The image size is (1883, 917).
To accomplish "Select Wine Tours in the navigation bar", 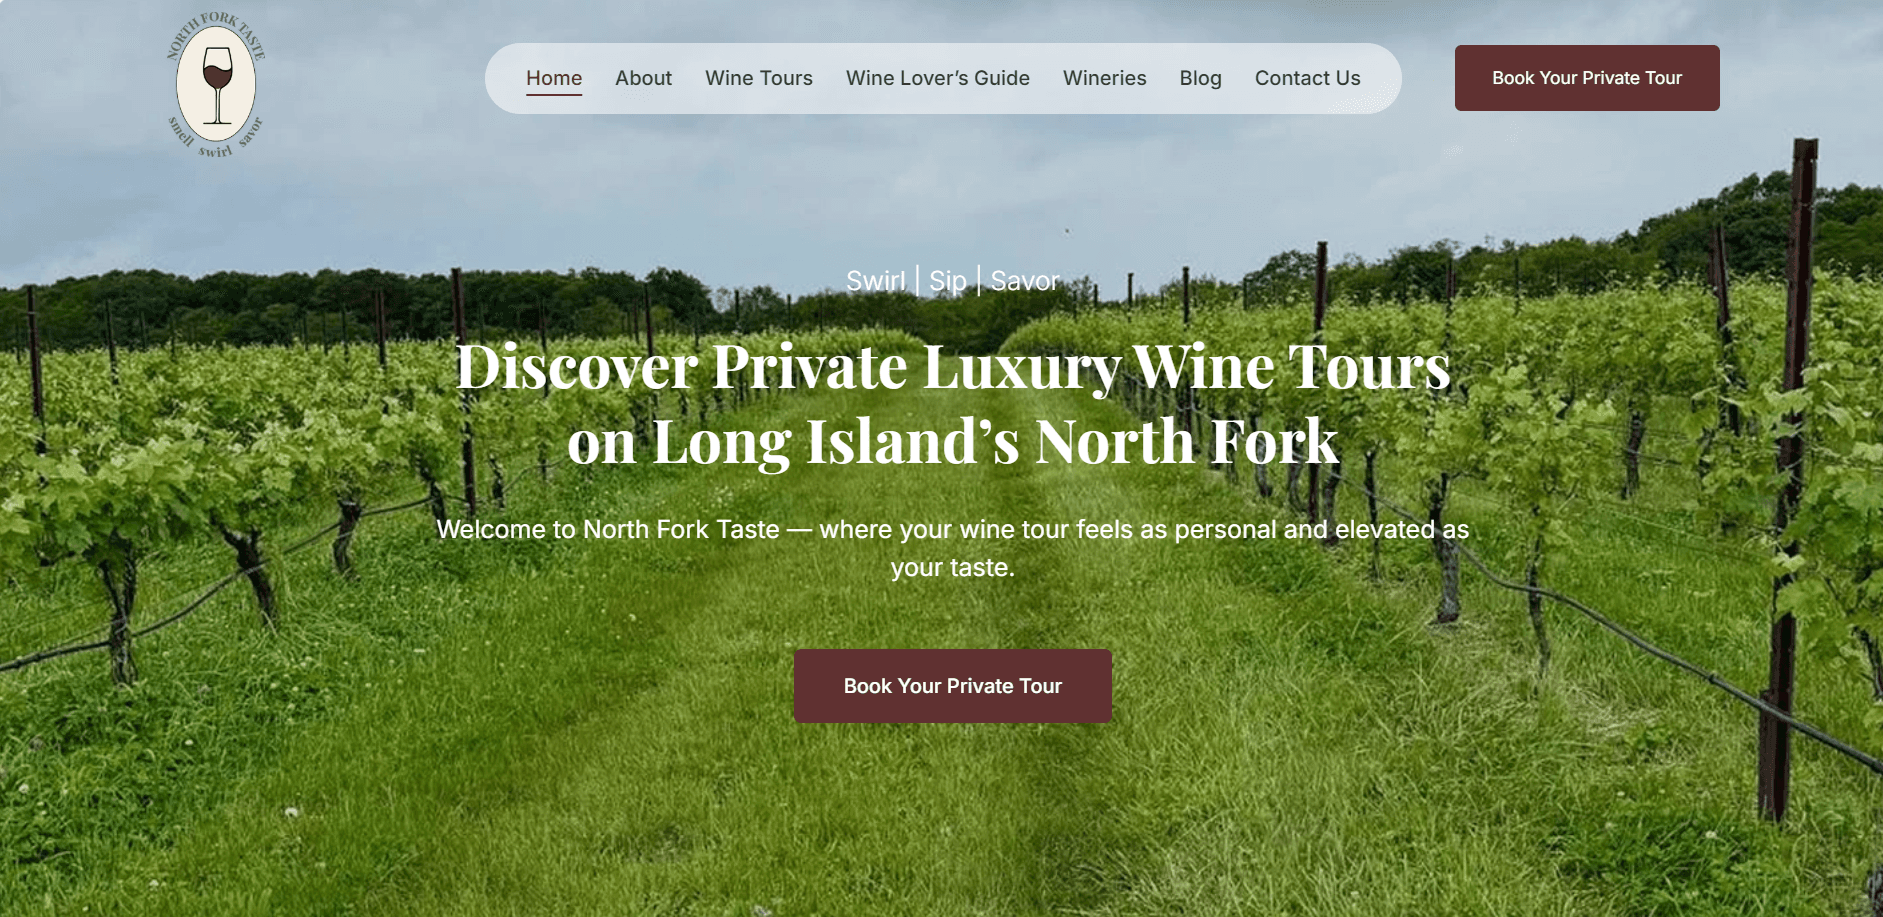I will click(759, 78).
